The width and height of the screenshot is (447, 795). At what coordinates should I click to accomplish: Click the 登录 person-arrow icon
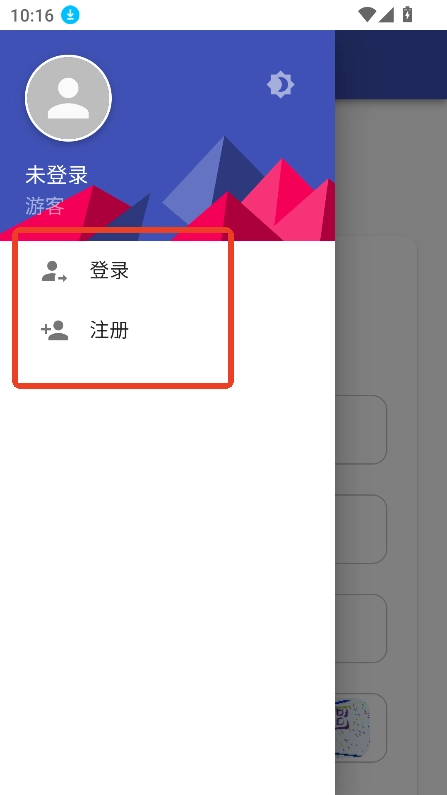coord(54,271)
